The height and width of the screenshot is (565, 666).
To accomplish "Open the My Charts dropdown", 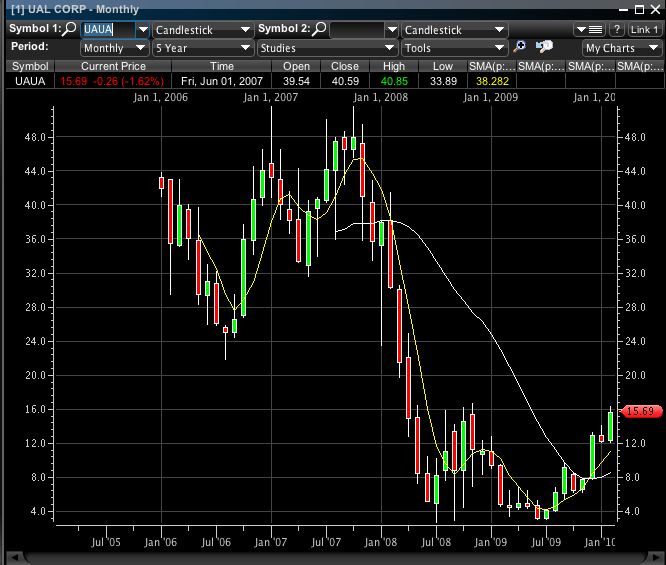I will [620, 47].
